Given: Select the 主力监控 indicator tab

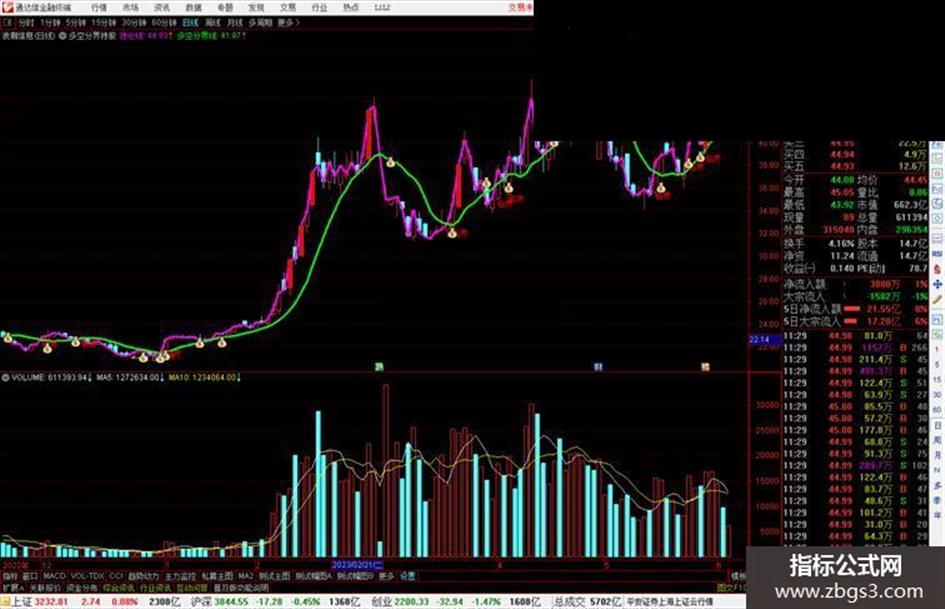Looking at the screenshot, I should [x=180, y=576].
